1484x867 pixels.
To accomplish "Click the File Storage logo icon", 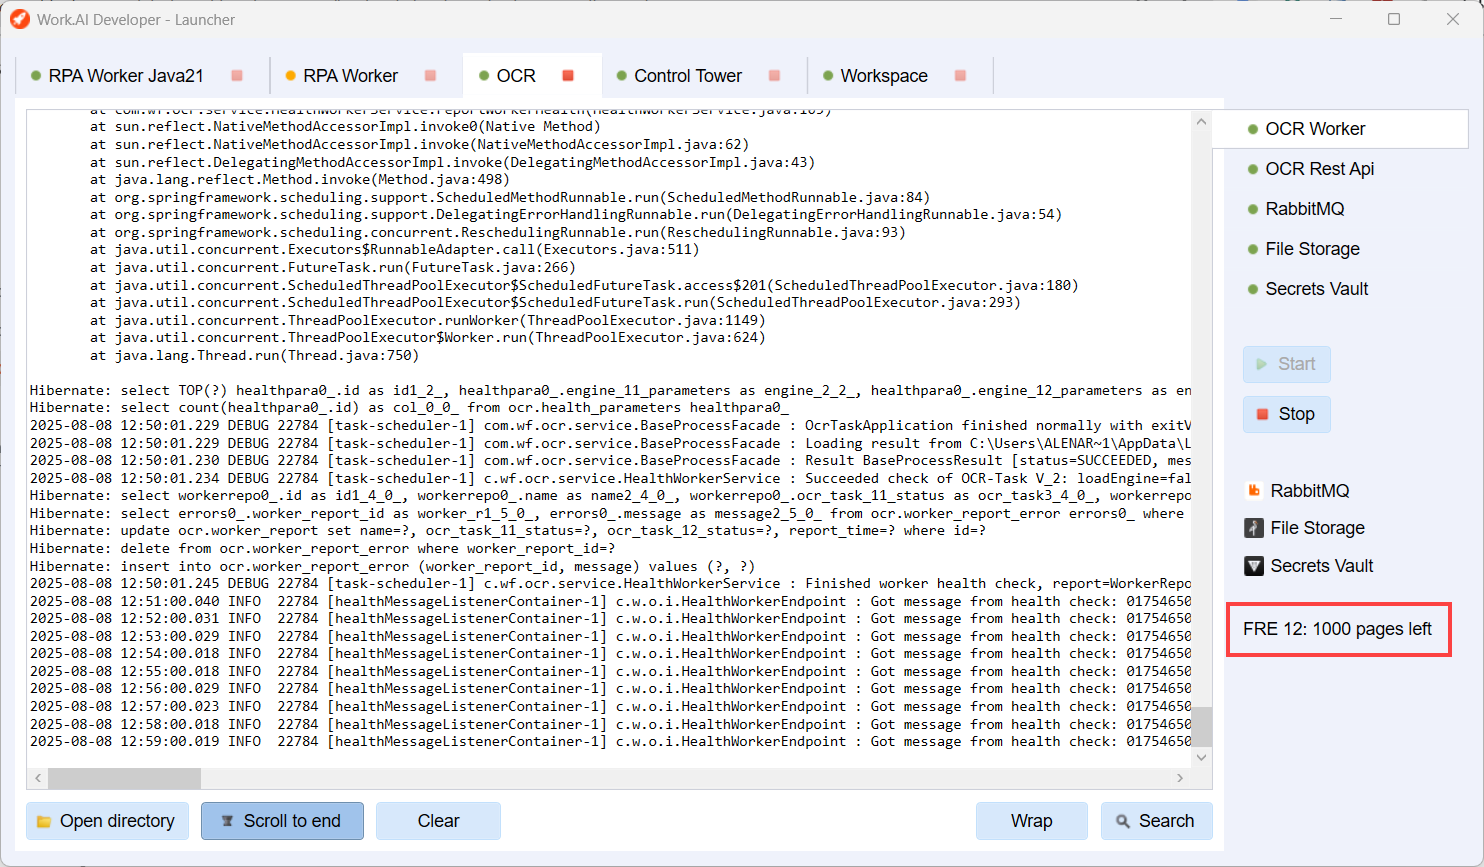I will tap(1253, 528).
